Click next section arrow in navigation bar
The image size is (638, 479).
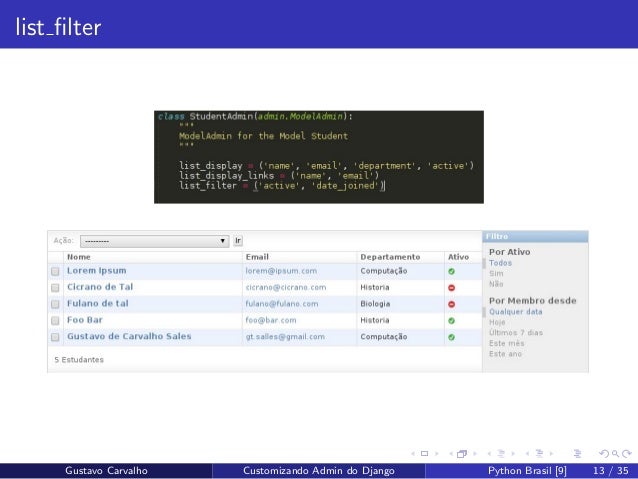551,453
